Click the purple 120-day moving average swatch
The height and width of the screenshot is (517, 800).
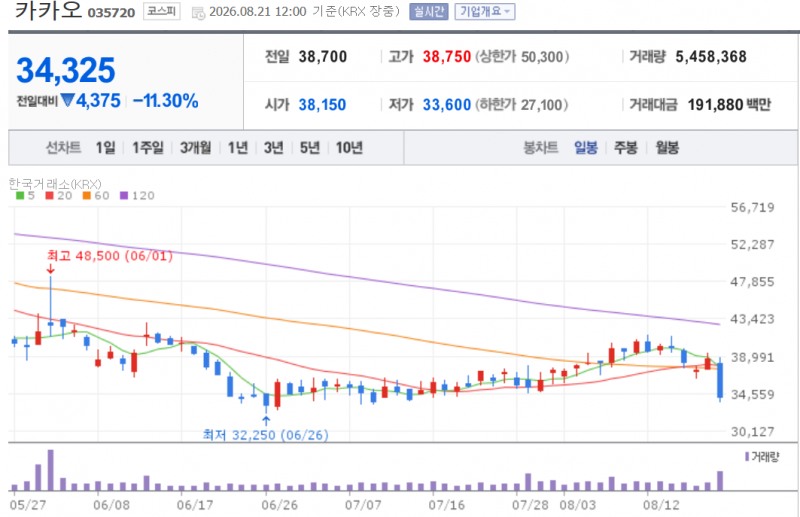(x=124, y=195)
